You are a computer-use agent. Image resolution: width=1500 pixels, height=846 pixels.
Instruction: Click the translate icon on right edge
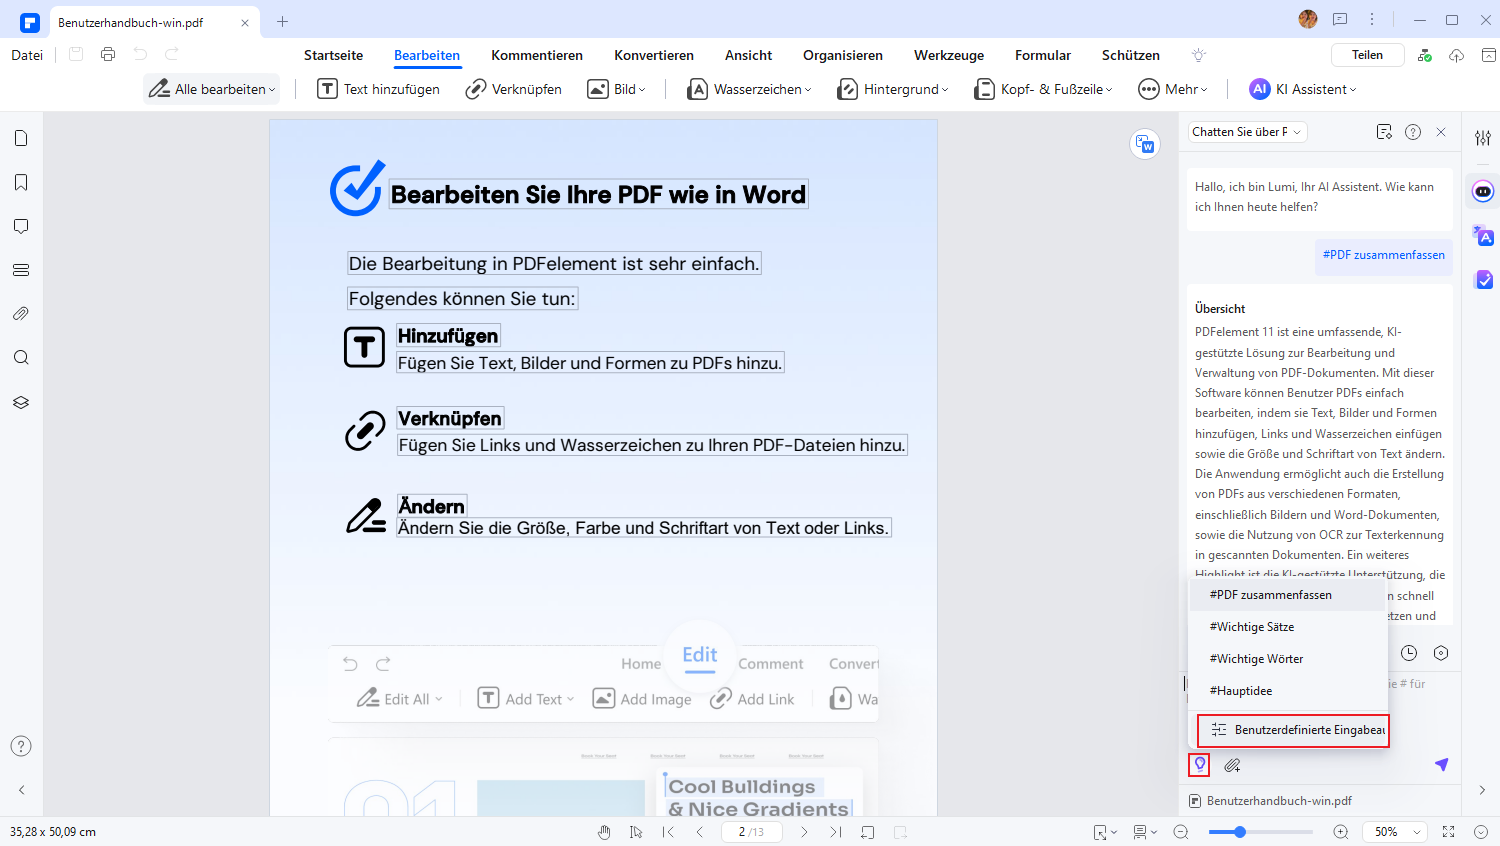coord(1483,236)
